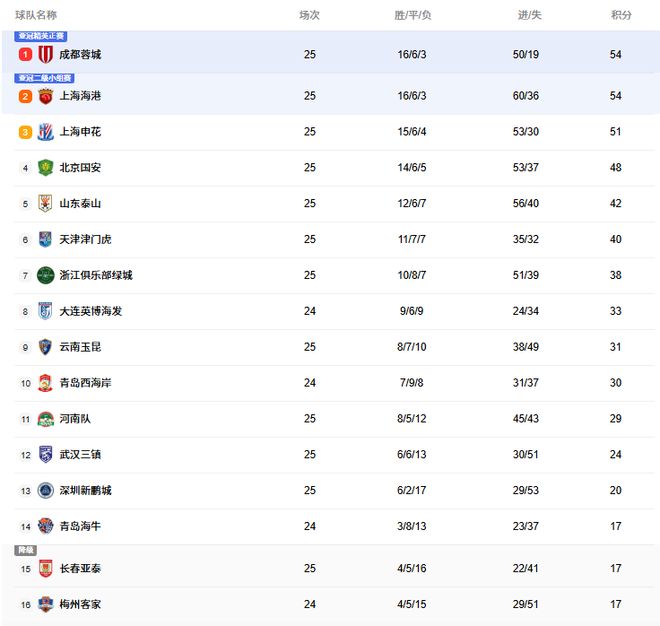
Task: Click the 山东泰山 team crest
Action: [x=45, y=204]
